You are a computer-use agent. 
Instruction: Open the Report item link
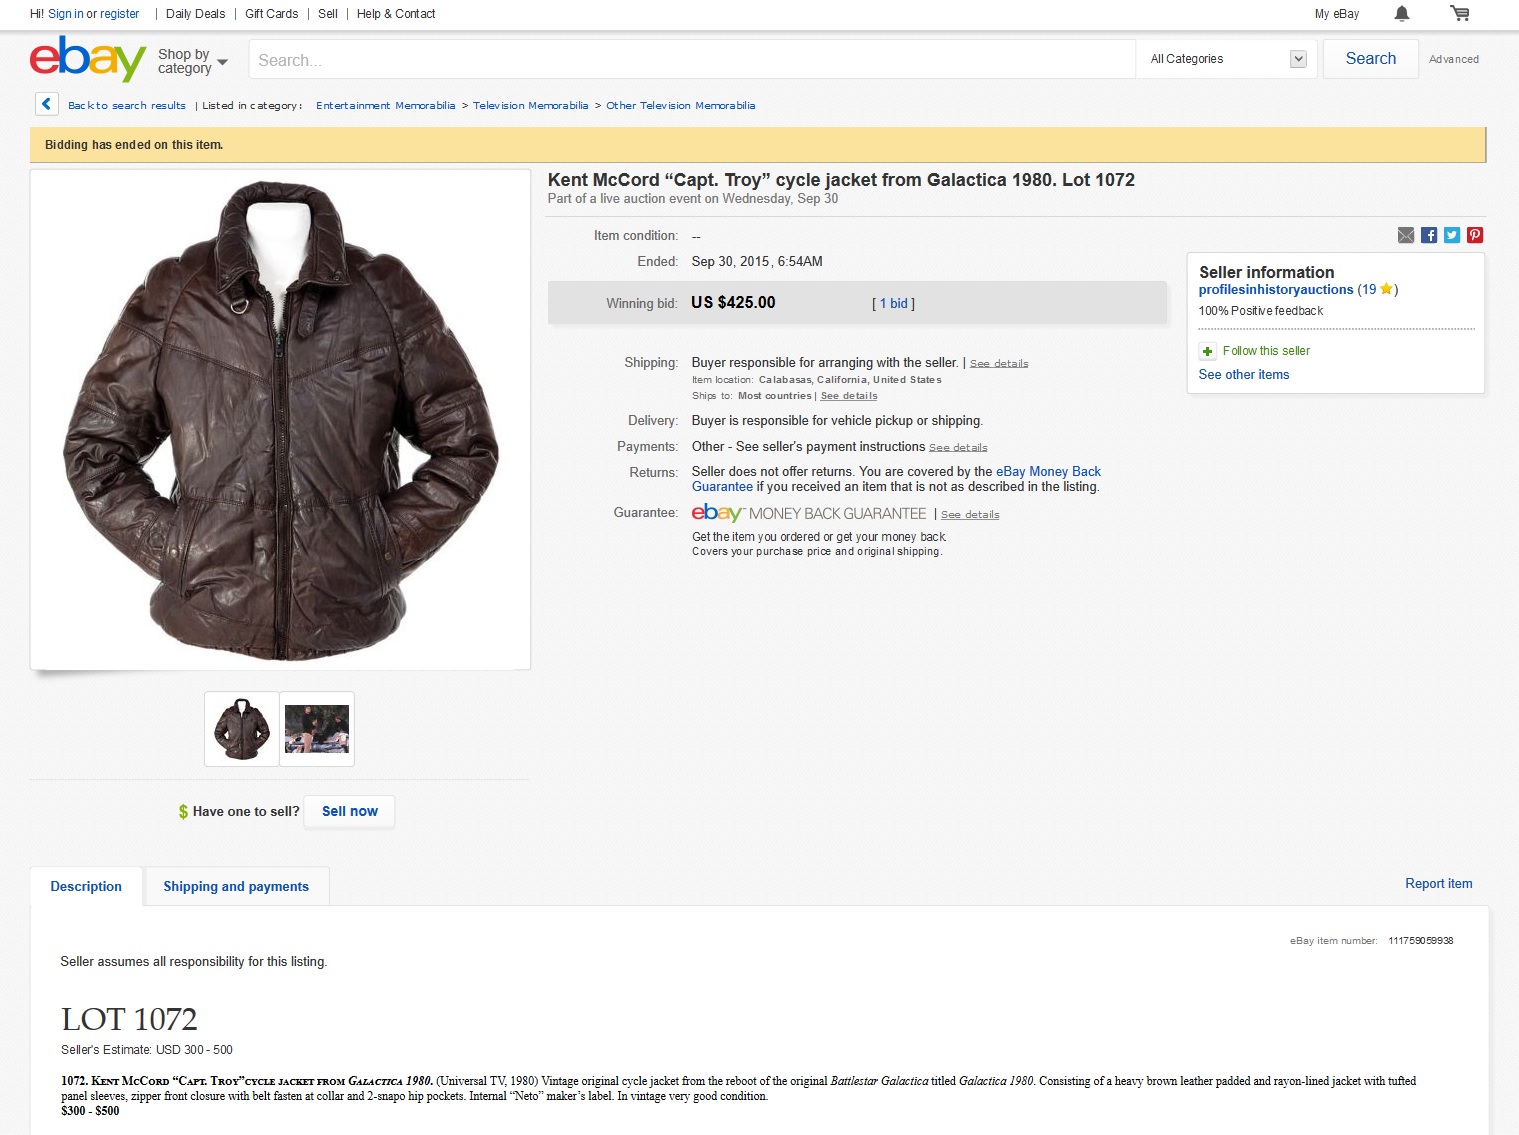[1438, 884]
